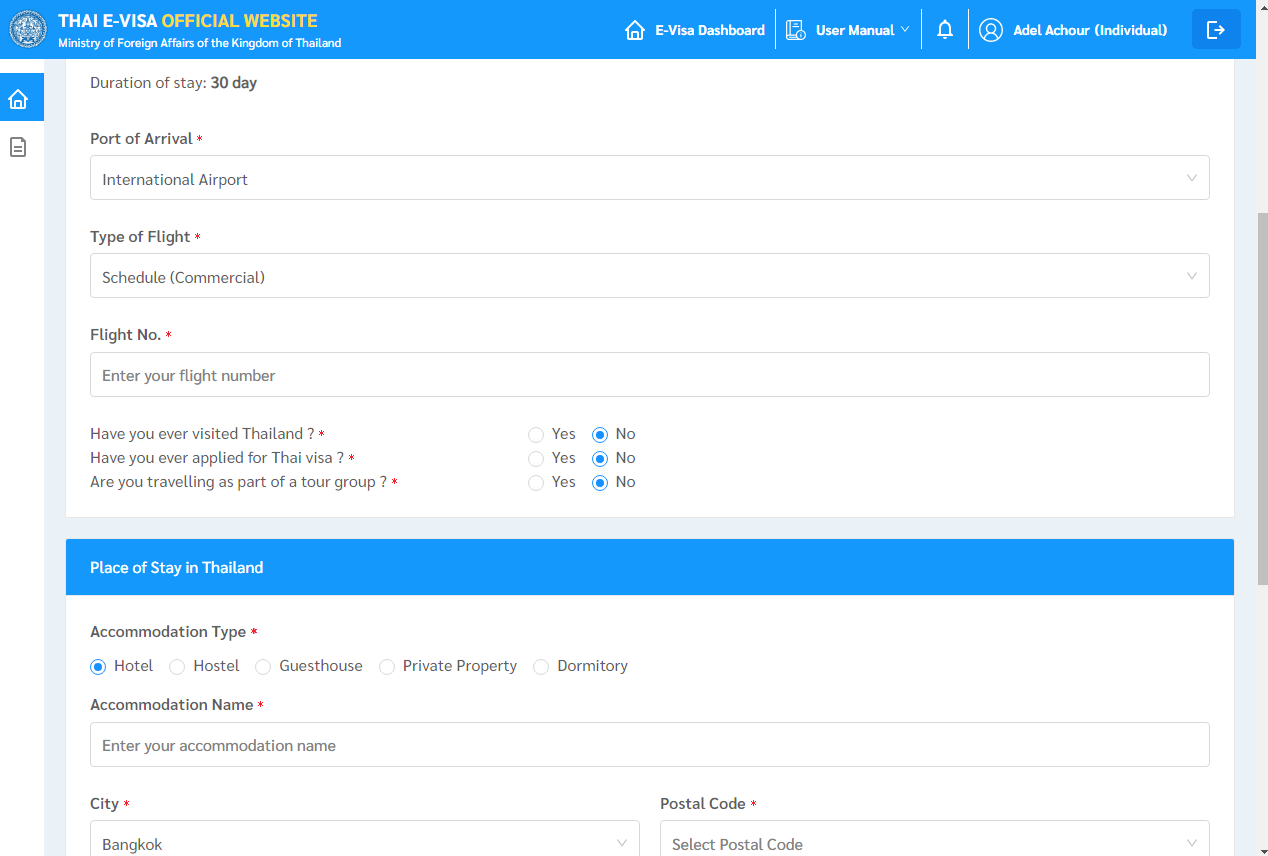
Task: Open the Type of Flight dropdown
Action: 649,276
